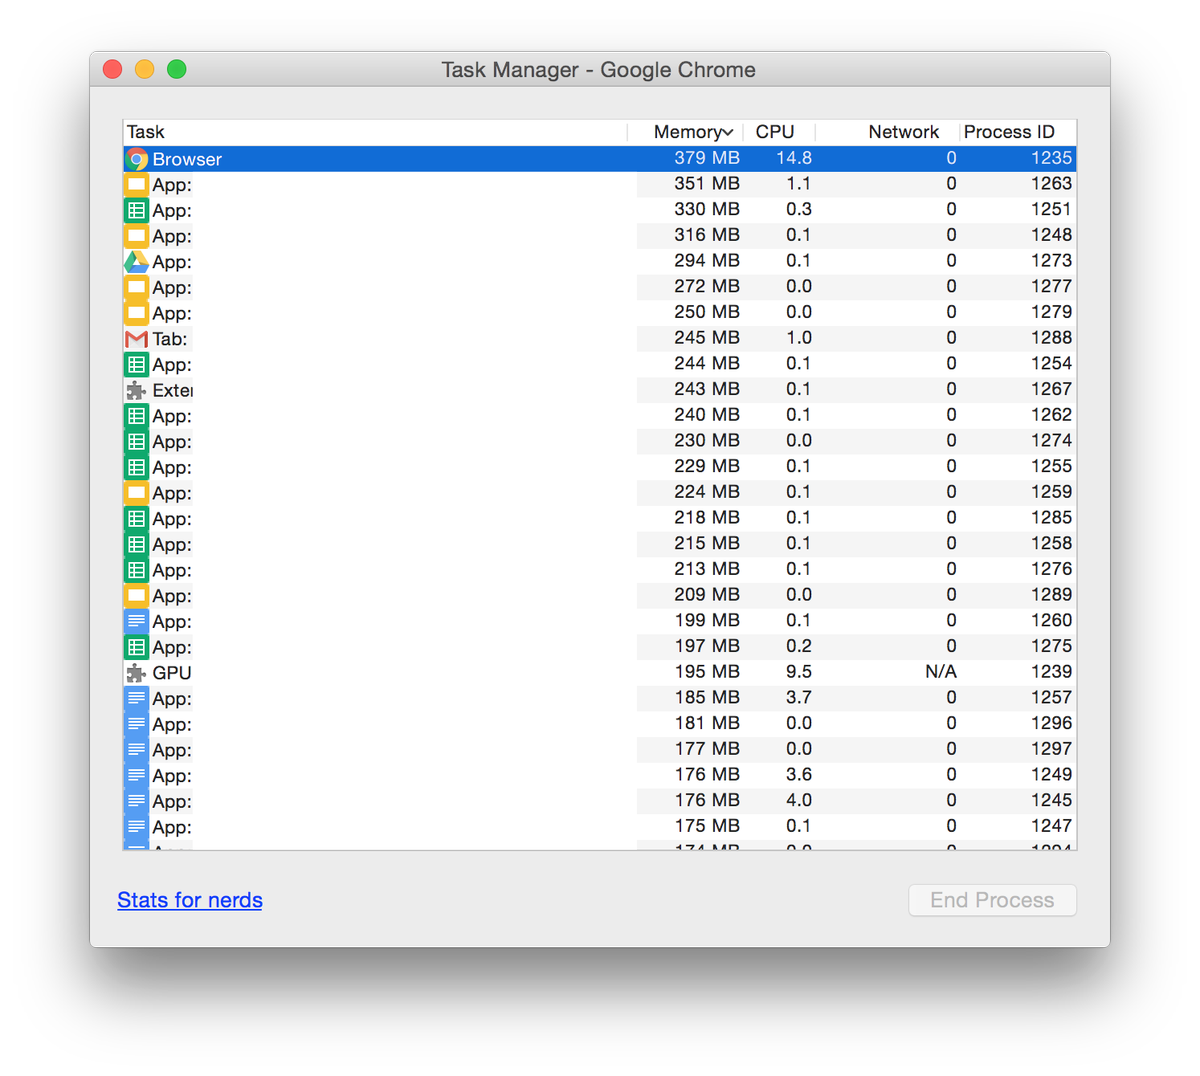Click the 9.5 CPU value
The height and width of the screenshot is (1076, 1200).
(799, 672)
